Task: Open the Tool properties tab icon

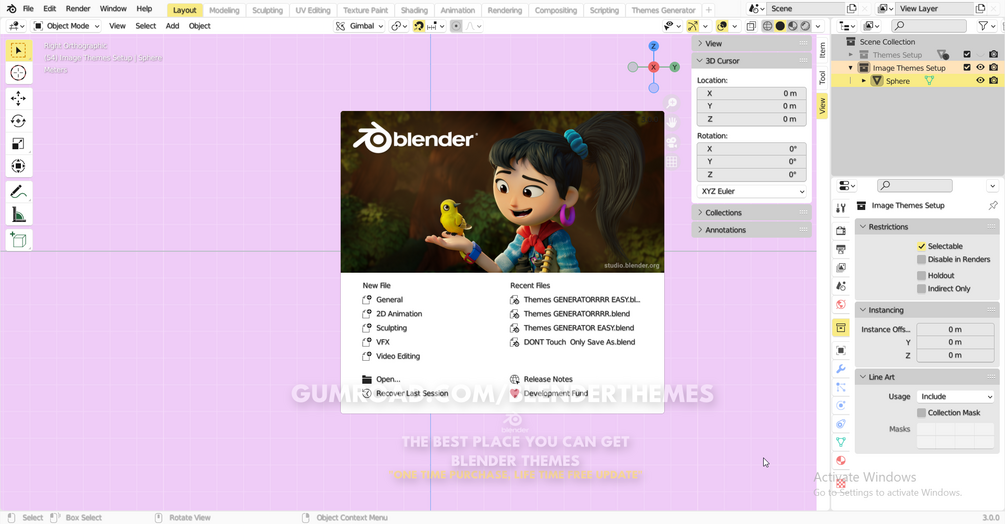Action: (841, 208)
